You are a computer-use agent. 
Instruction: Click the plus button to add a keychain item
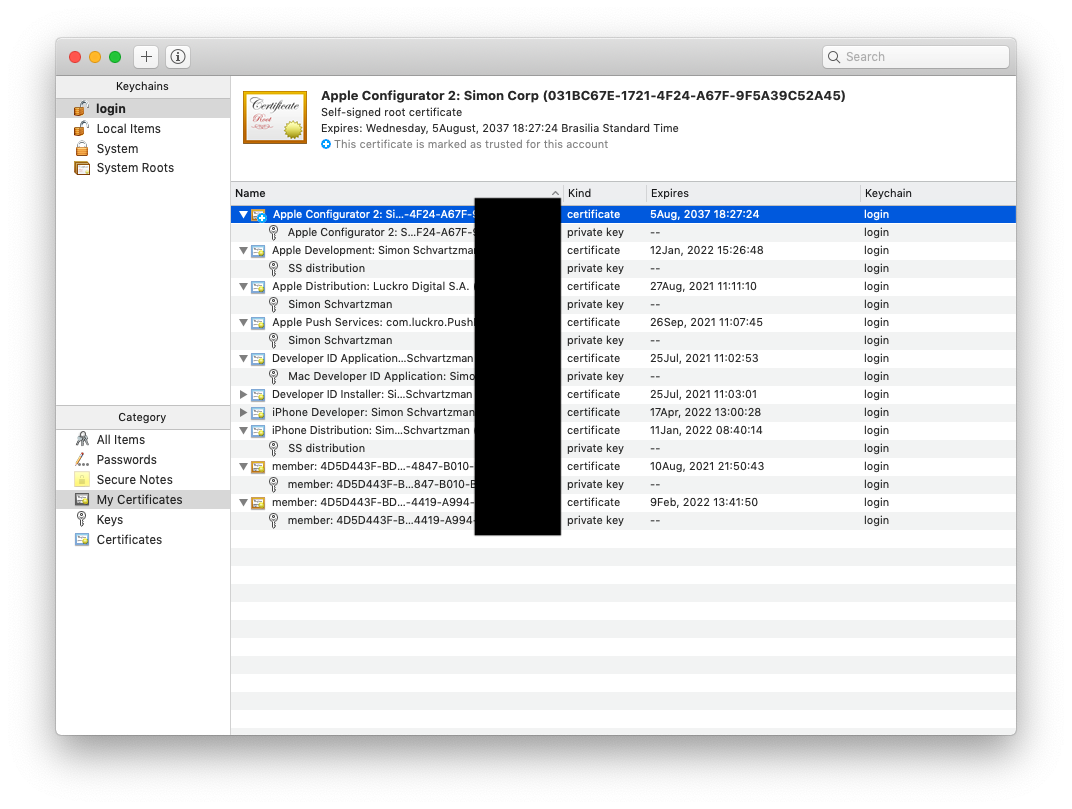(x=146, y=57)
